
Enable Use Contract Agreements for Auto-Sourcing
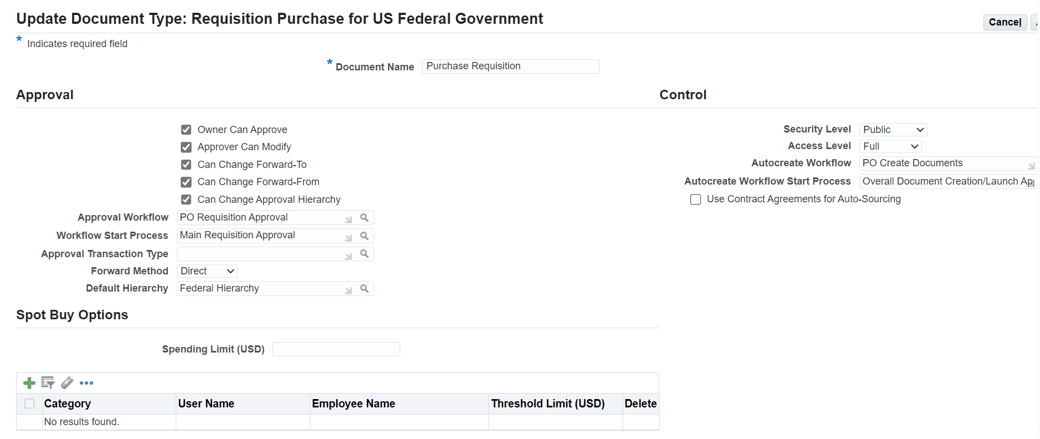click(x=695, y=200)
